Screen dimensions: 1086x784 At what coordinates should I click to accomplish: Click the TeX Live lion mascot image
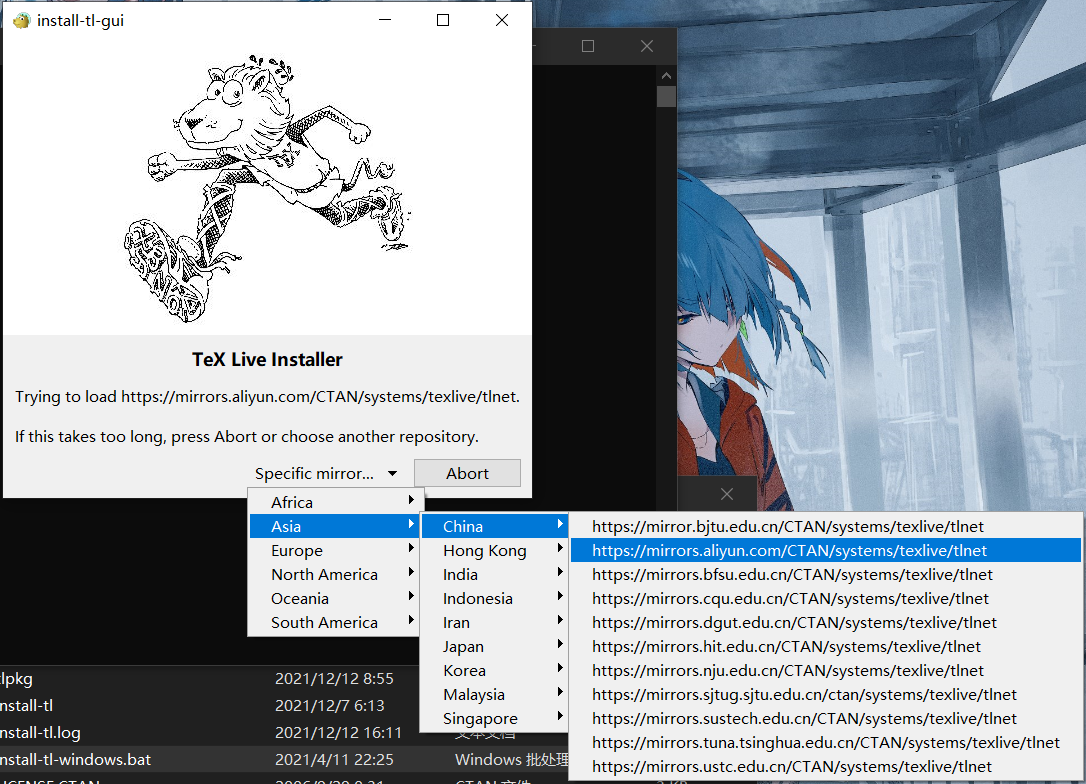pos(267,188)
